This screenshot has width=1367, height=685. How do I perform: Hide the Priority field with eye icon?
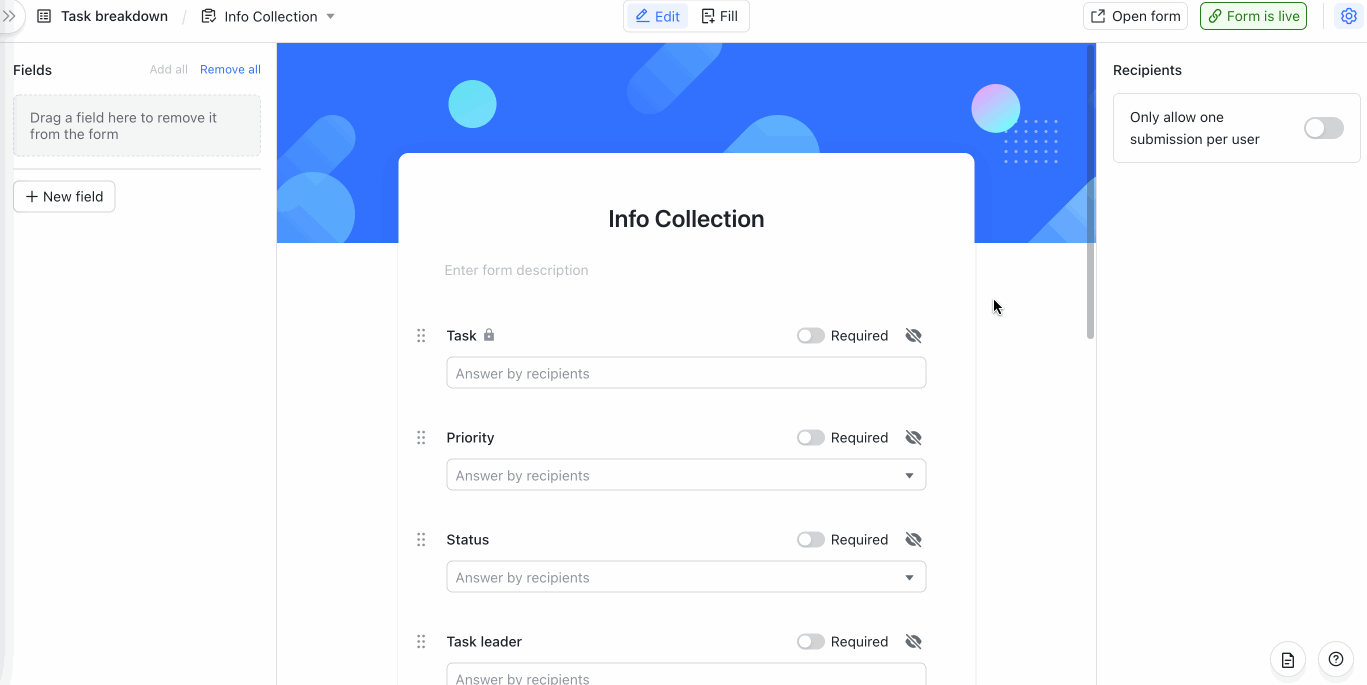tap(913, 438)
